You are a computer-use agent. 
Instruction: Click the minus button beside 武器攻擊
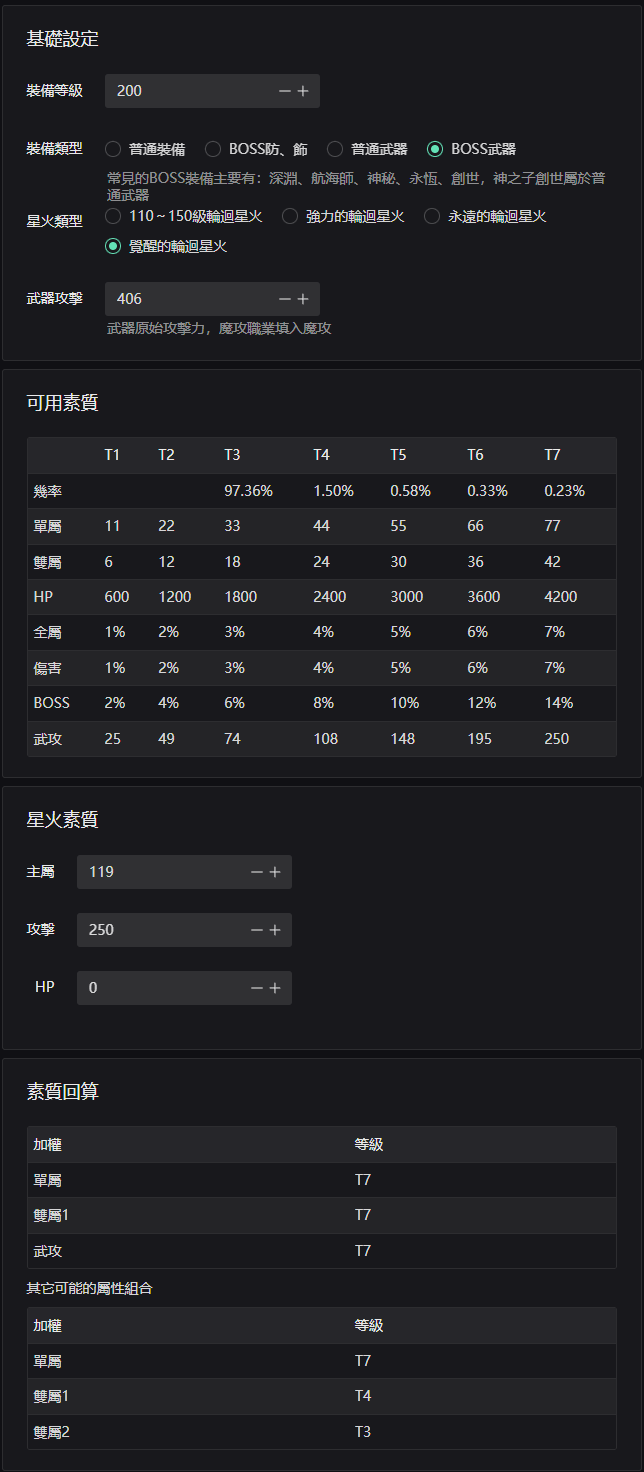tap(285, 298)
